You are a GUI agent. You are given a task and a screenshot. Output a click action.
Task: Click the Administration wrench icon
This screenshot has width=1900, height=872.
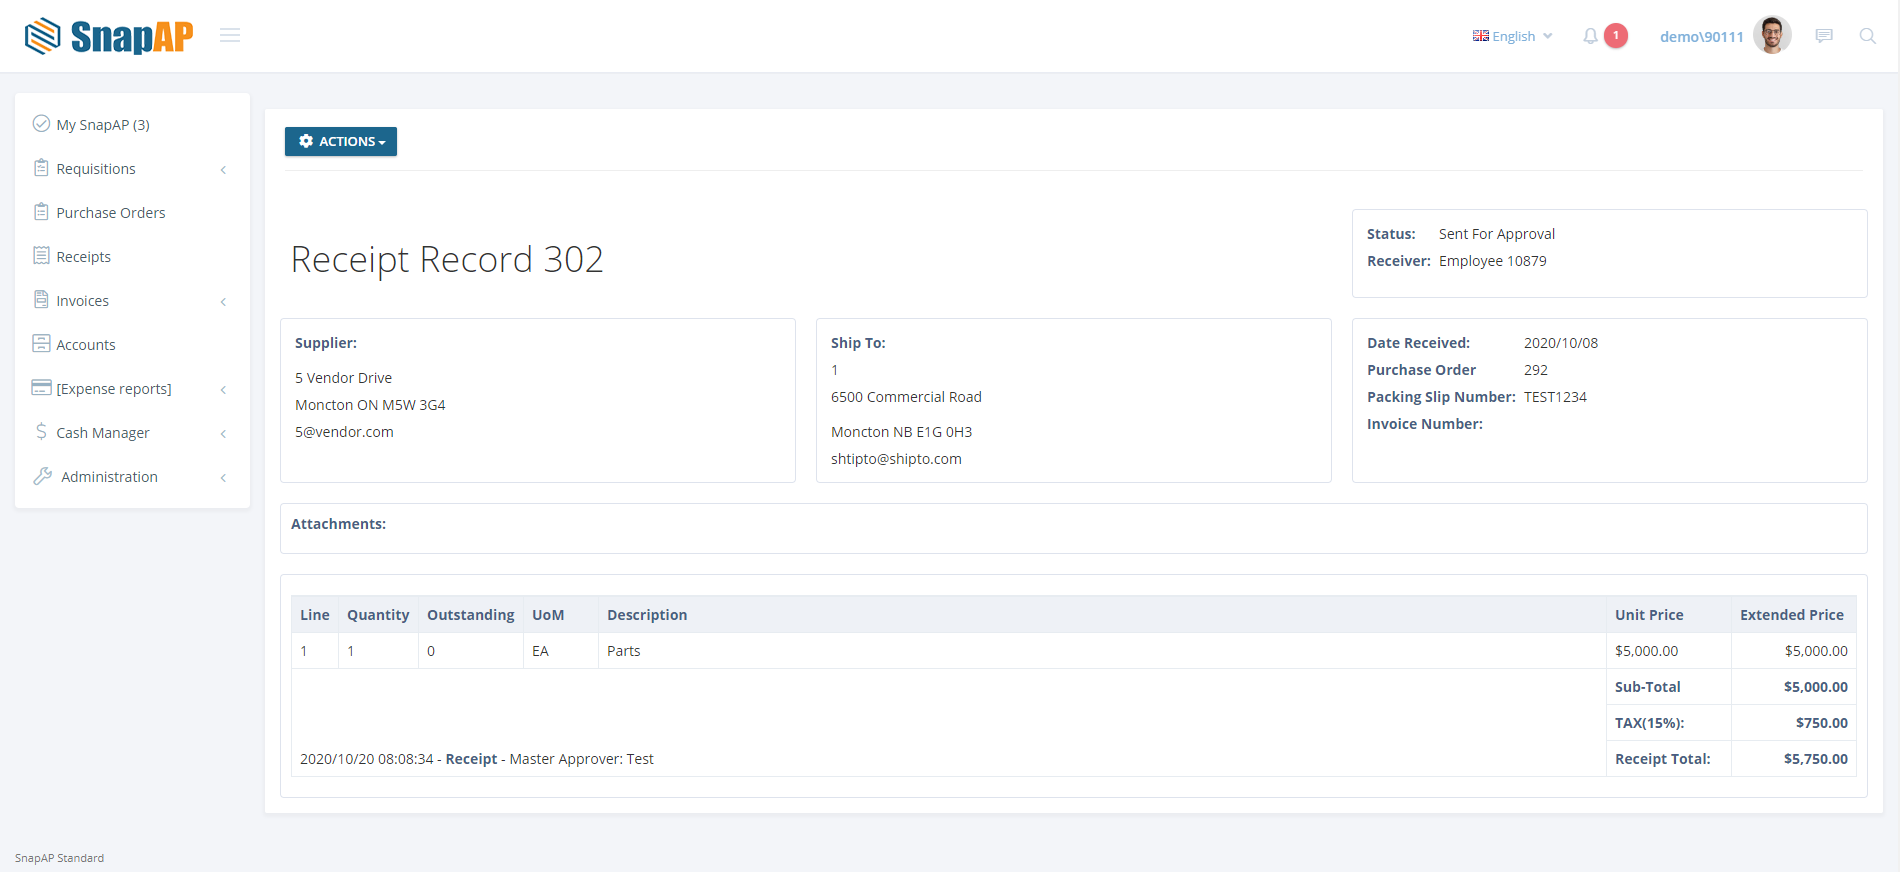pos(42,476)
